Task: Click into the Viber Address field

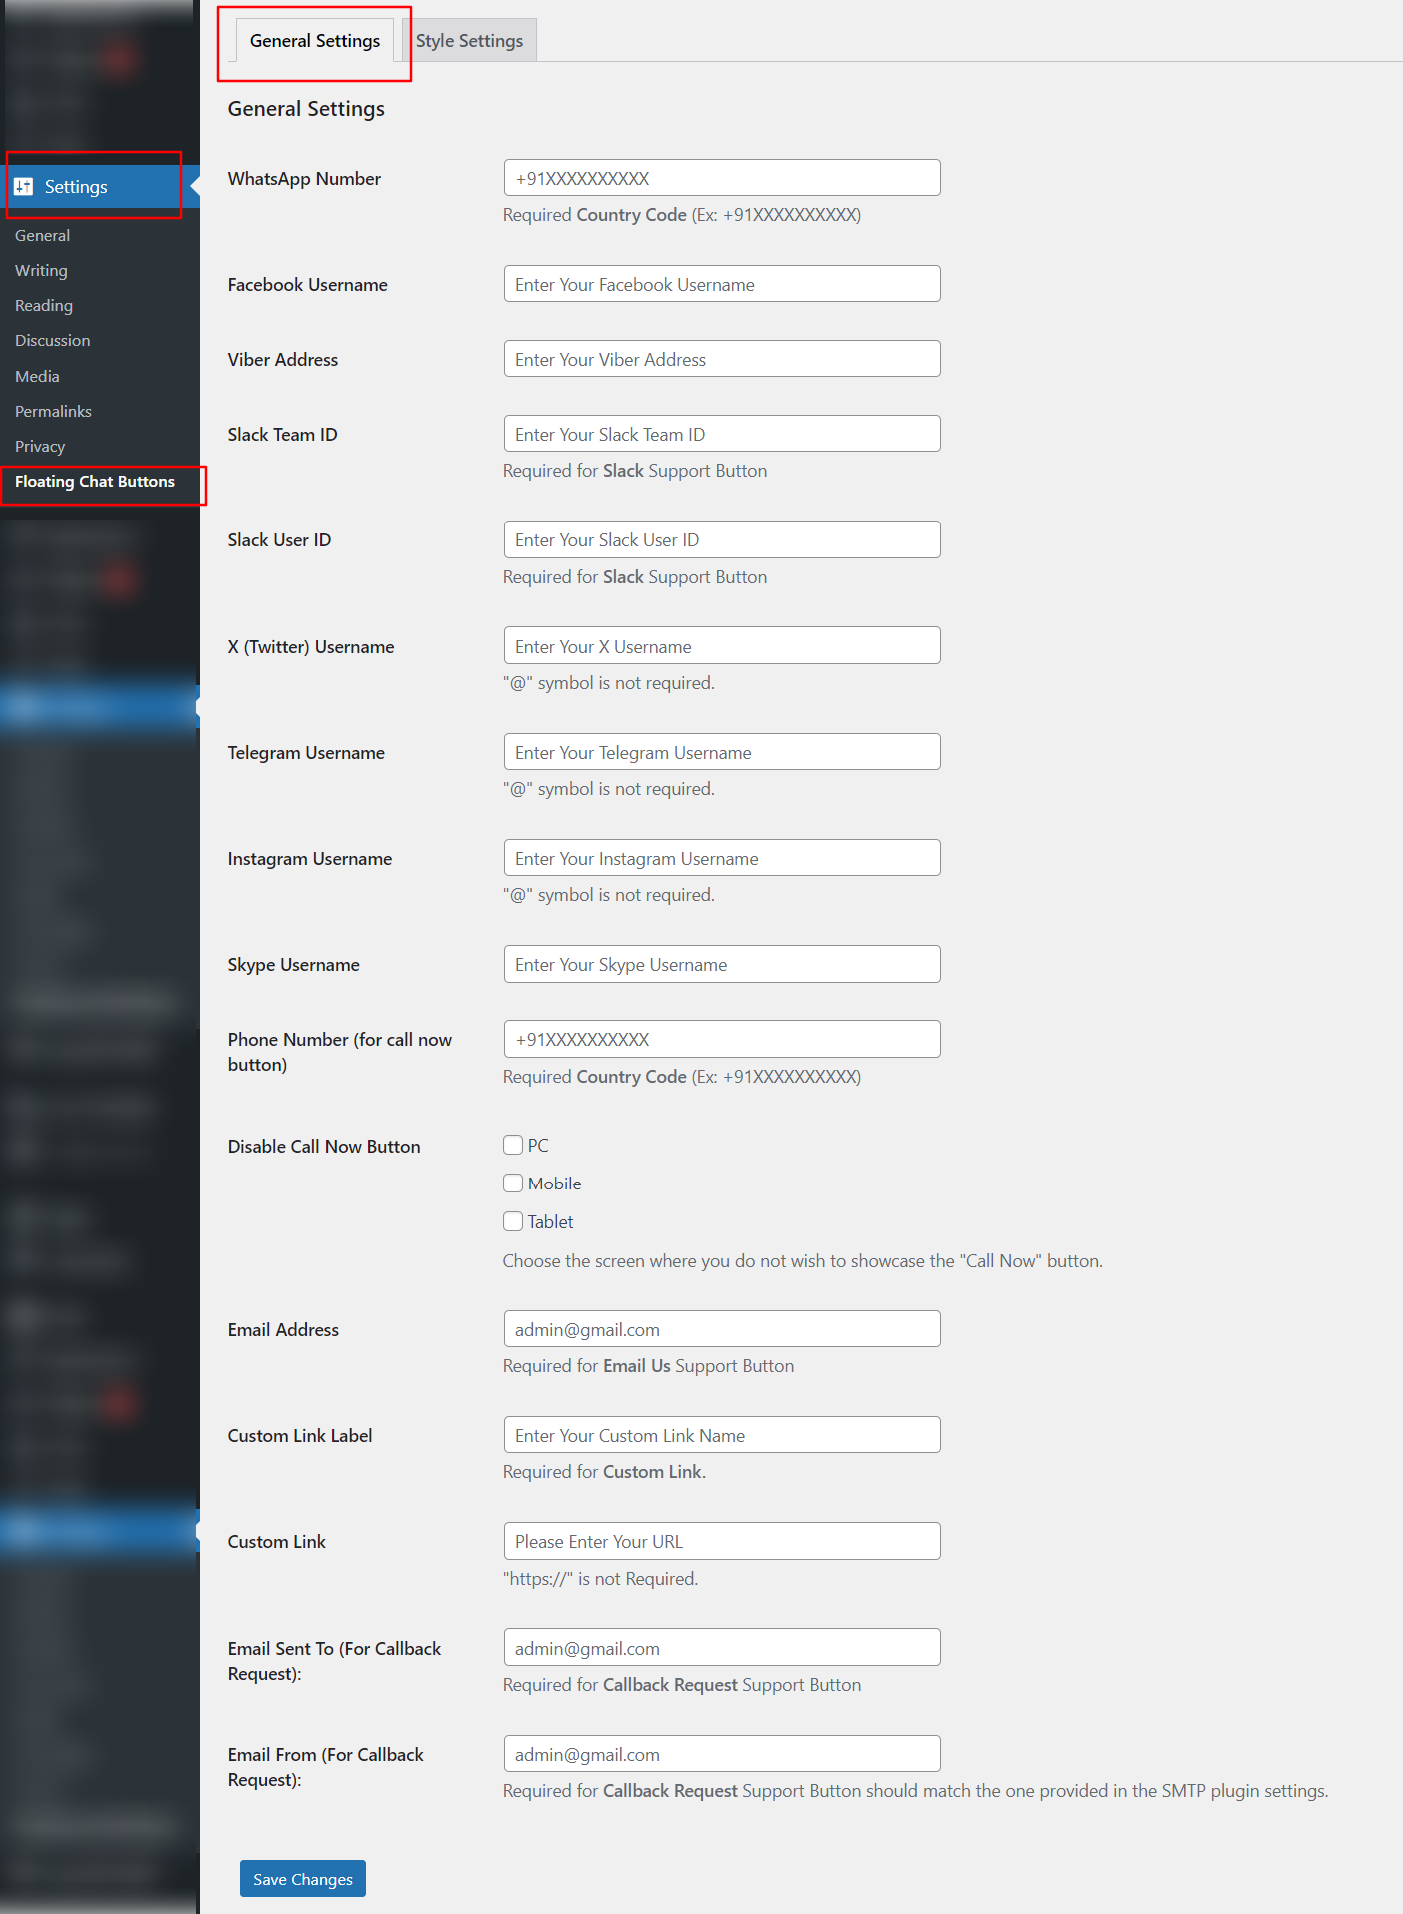Action: (x=722, y=359)
